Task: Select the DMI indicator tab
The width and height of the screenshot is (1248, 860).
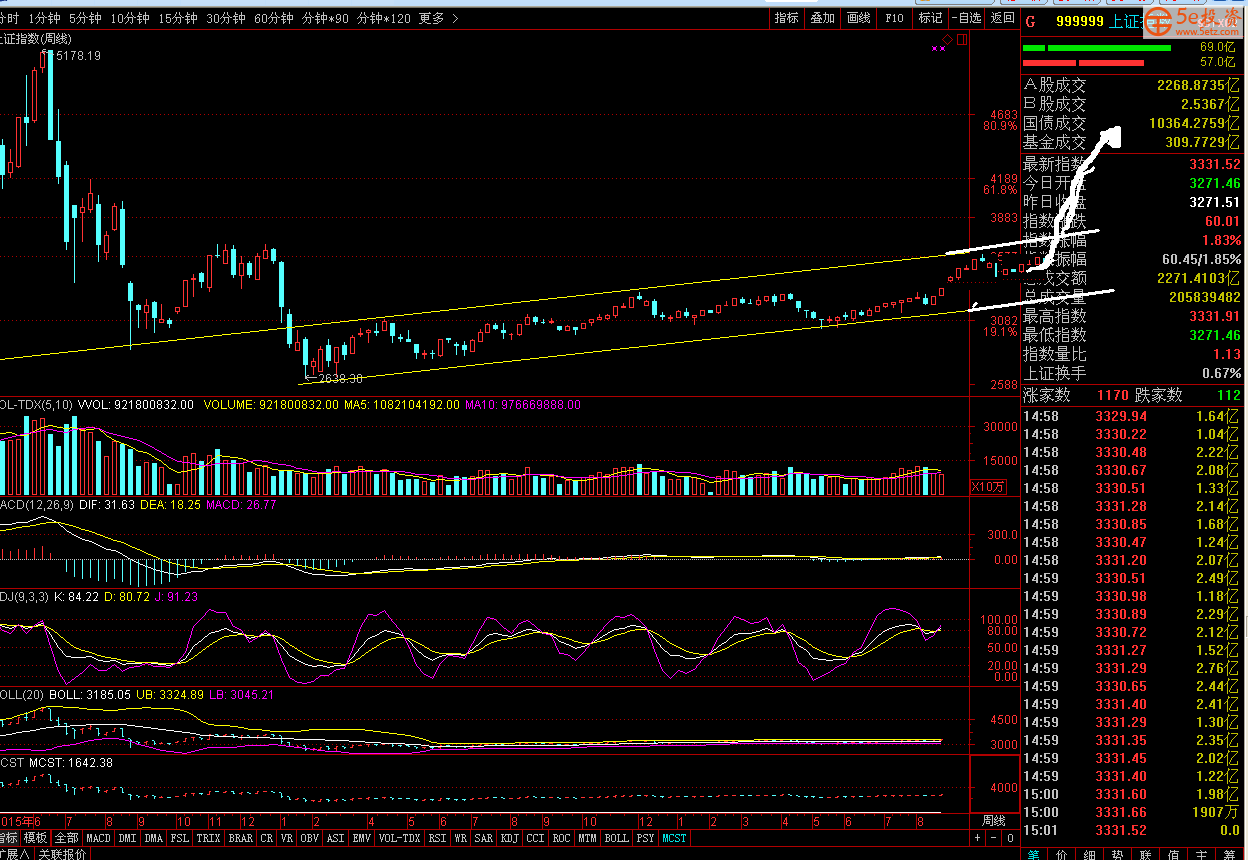Action: coord(127,838)
